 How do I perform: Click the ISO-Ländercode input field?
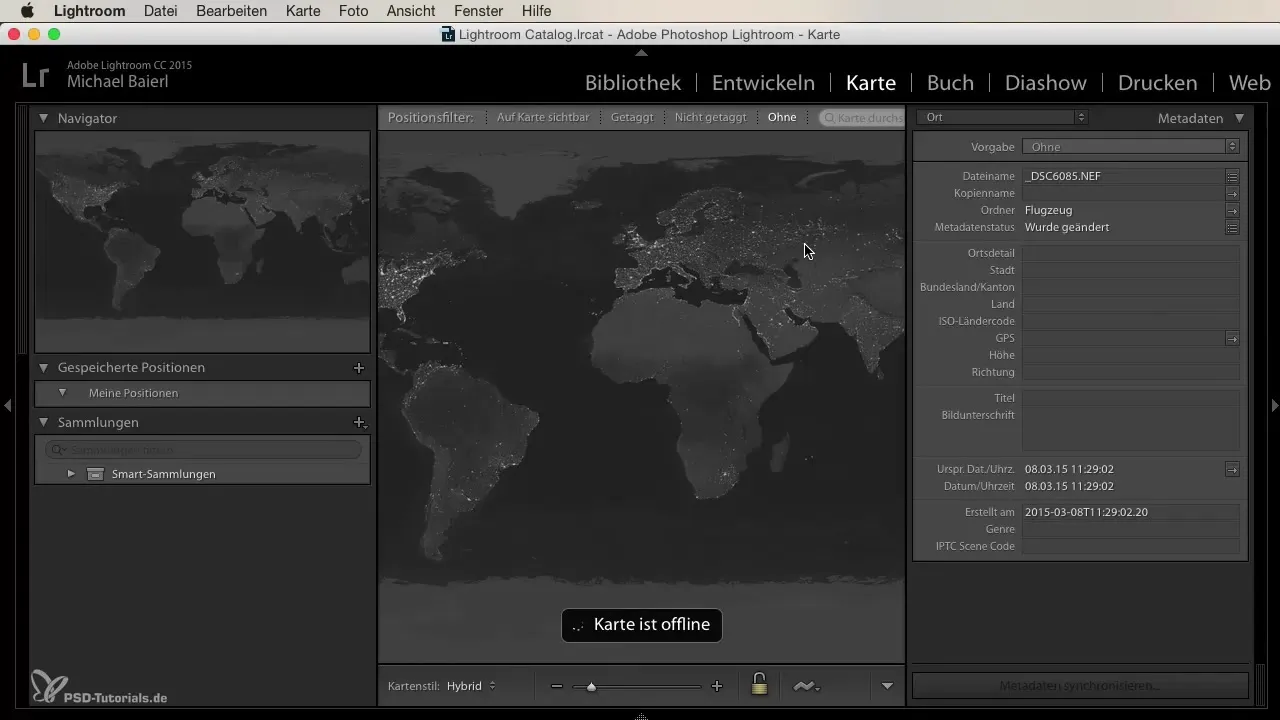[x=1131, y=321]
